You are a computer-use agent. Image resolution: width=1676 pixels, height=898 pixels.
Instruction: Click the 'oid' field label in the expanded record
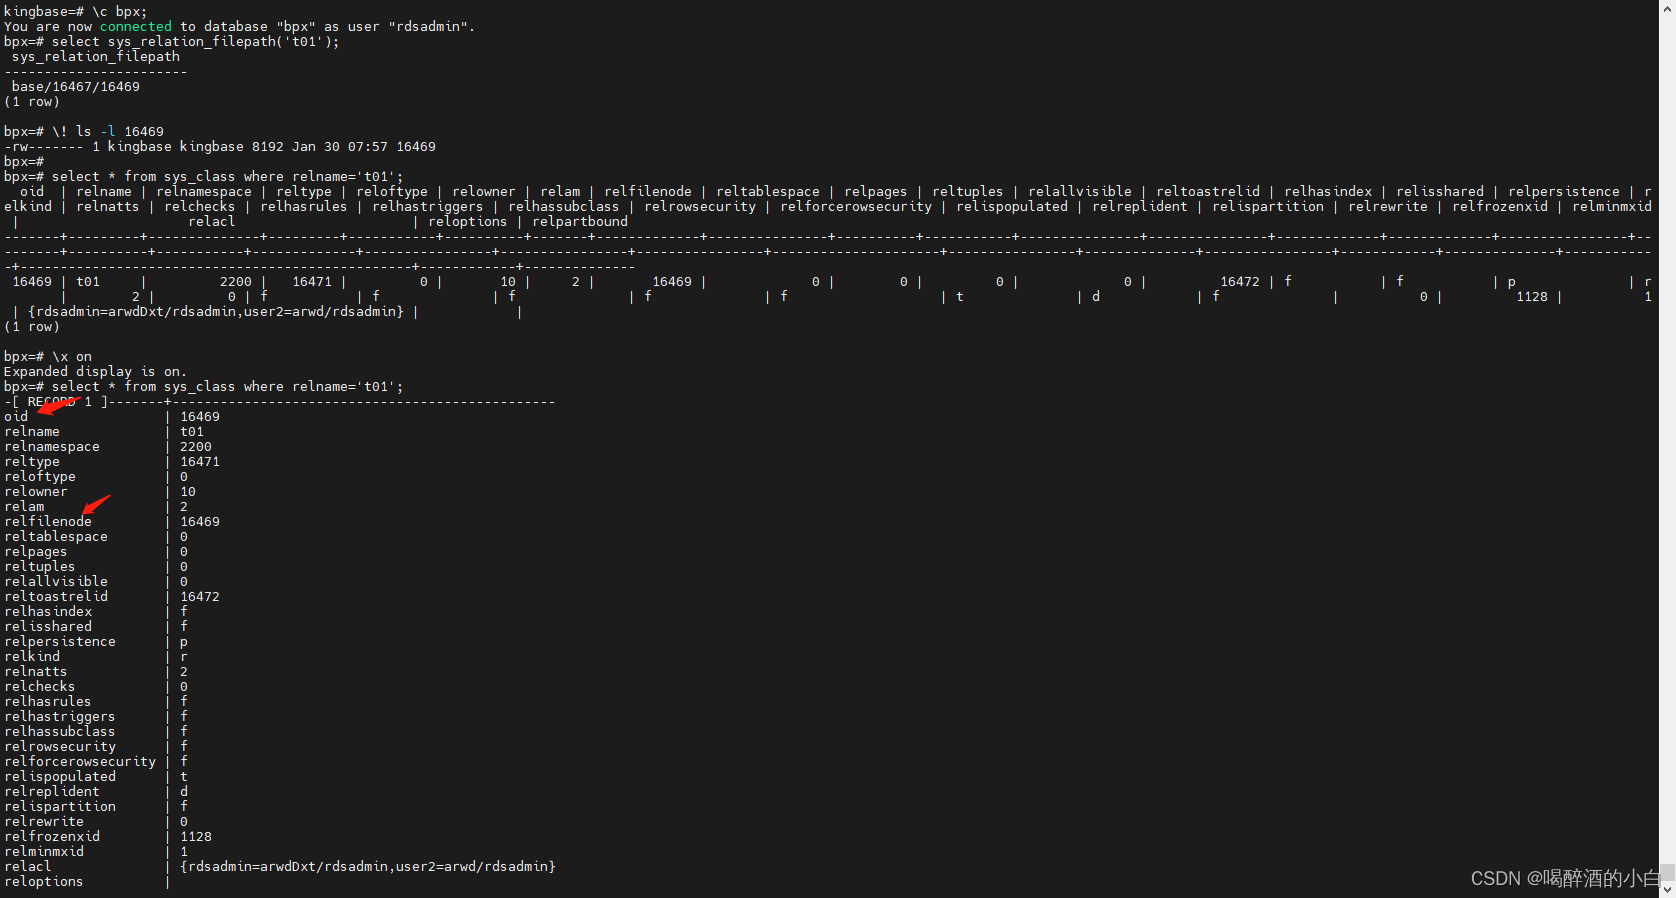point(16,417)
